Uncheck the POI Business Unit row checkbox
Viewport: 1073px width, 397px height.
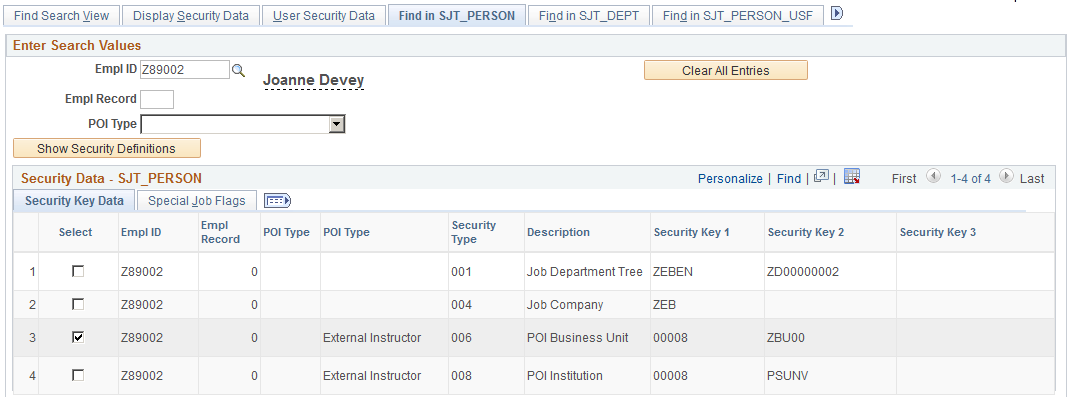coord(79,337)
